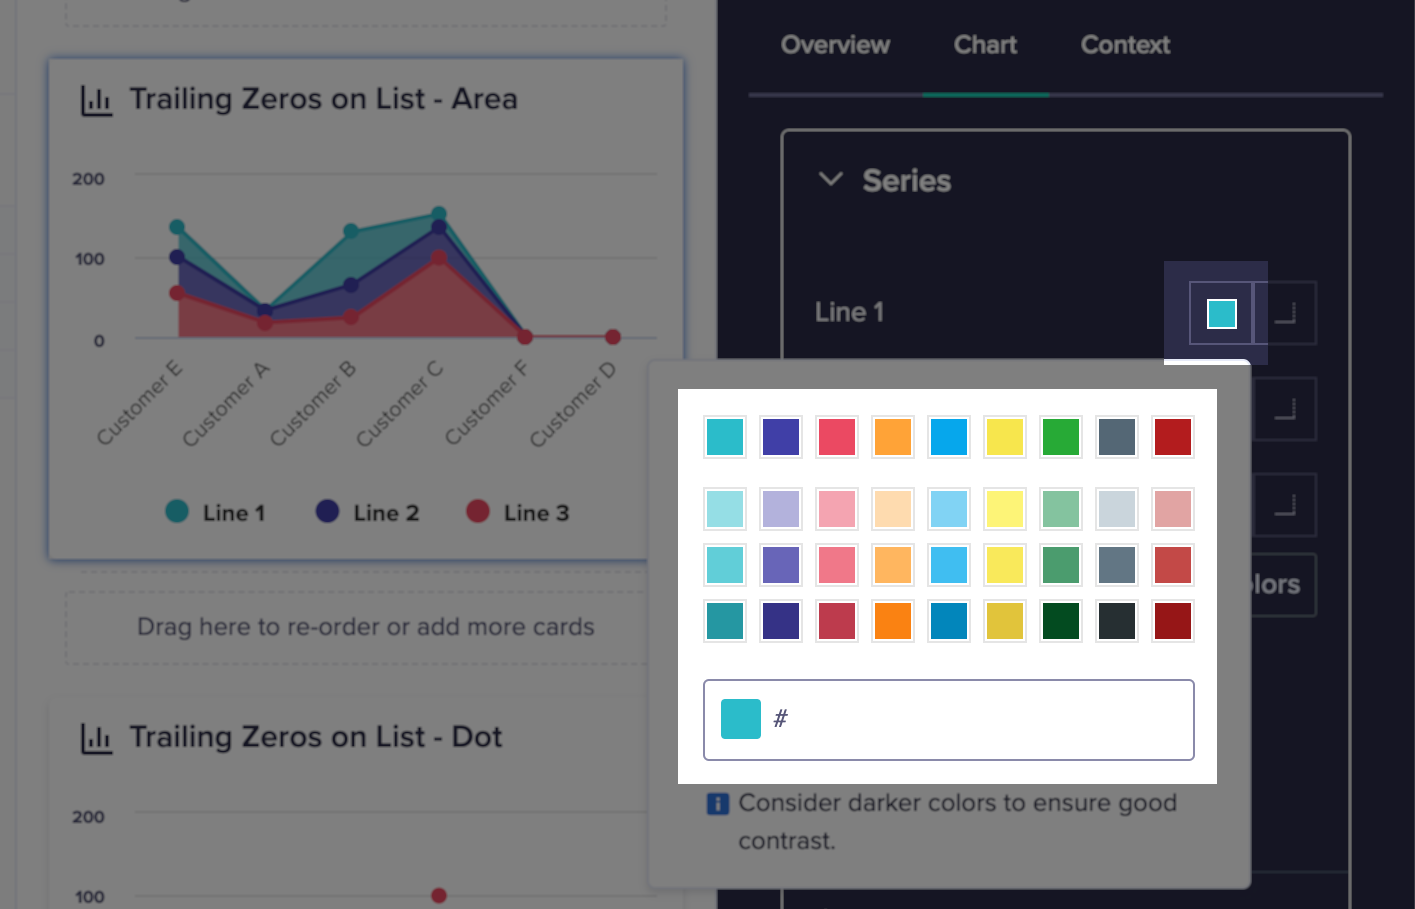Select the orange swatch in the bottom row
Screen dimensions: 1415x909
click(892, 620)
